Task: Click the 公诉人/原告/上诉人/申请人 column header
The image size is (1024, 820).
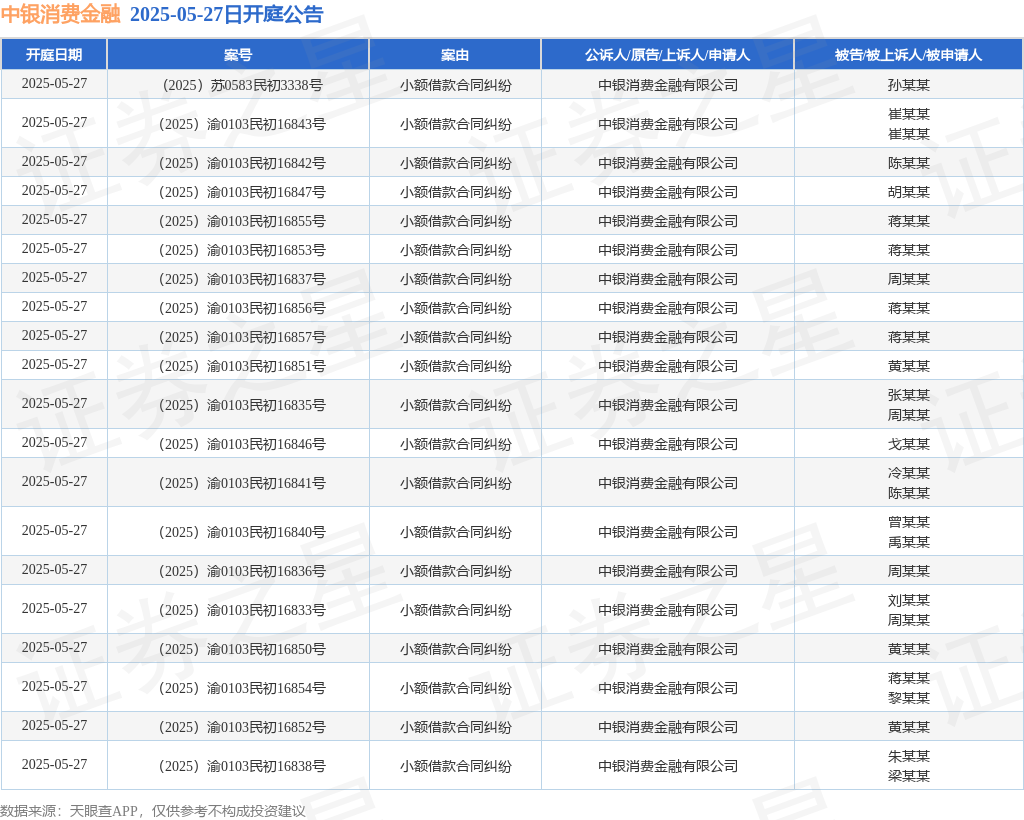Action: 667,55
